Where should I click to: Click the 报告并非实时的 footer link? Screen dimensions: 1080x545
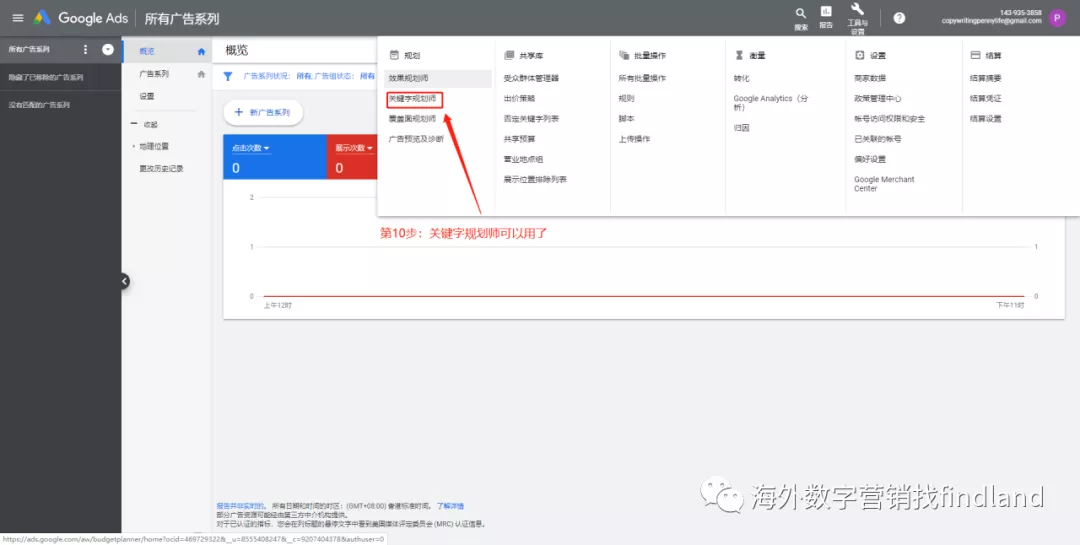241,506
